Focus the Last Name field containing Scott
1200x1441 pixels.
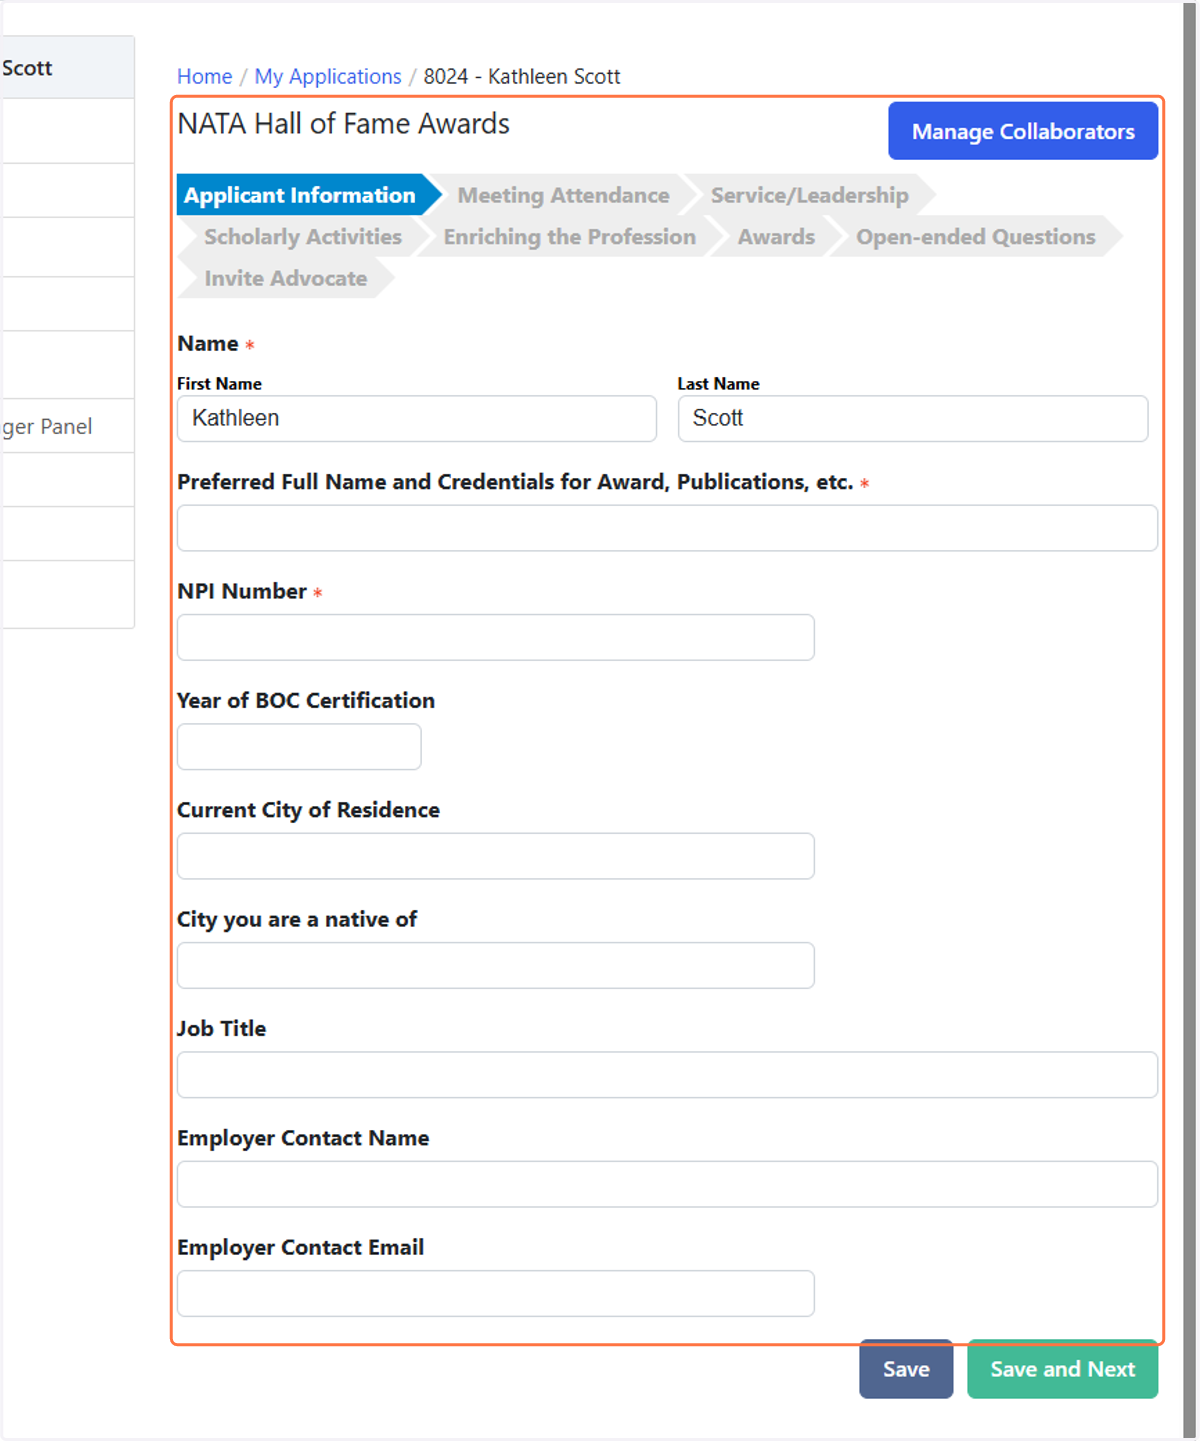[913, 418]
